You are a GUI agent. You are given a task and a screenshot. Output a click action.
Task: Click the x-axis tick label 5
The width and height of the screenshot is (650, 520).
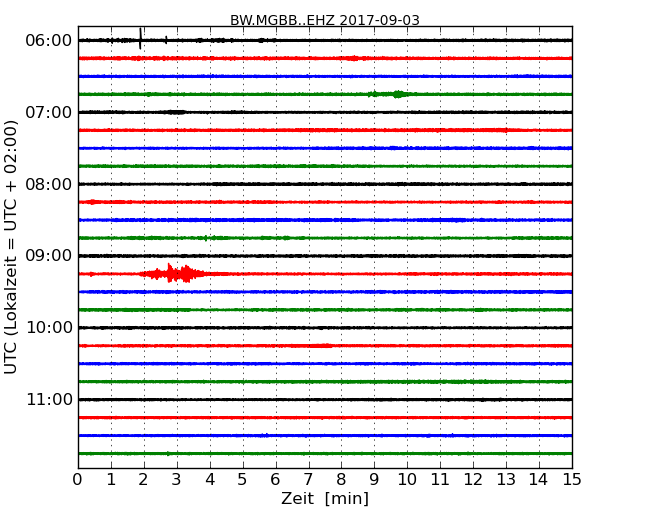tap(243, 480)
